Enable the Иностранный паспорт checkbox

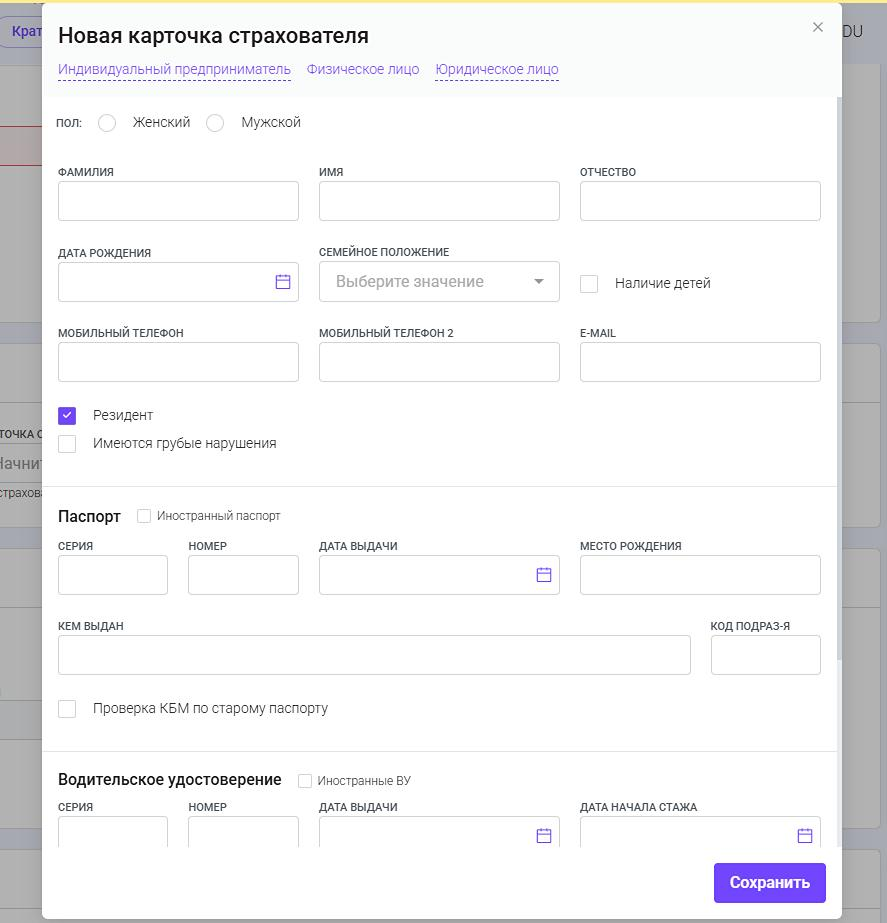point(144,516)
